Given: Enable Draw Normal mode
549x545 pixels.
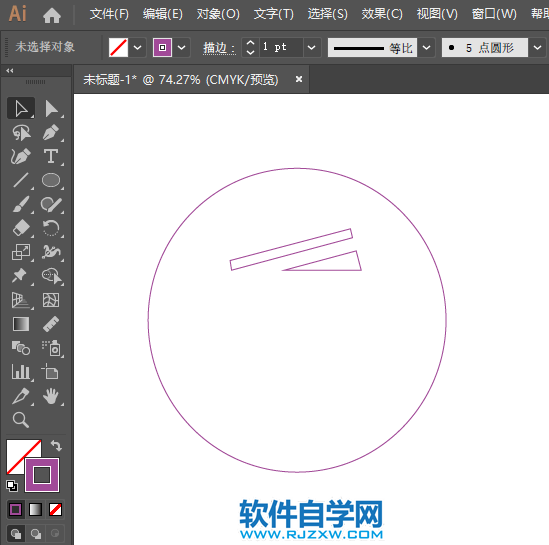Looking at the screenshot, I should [16, 533].
